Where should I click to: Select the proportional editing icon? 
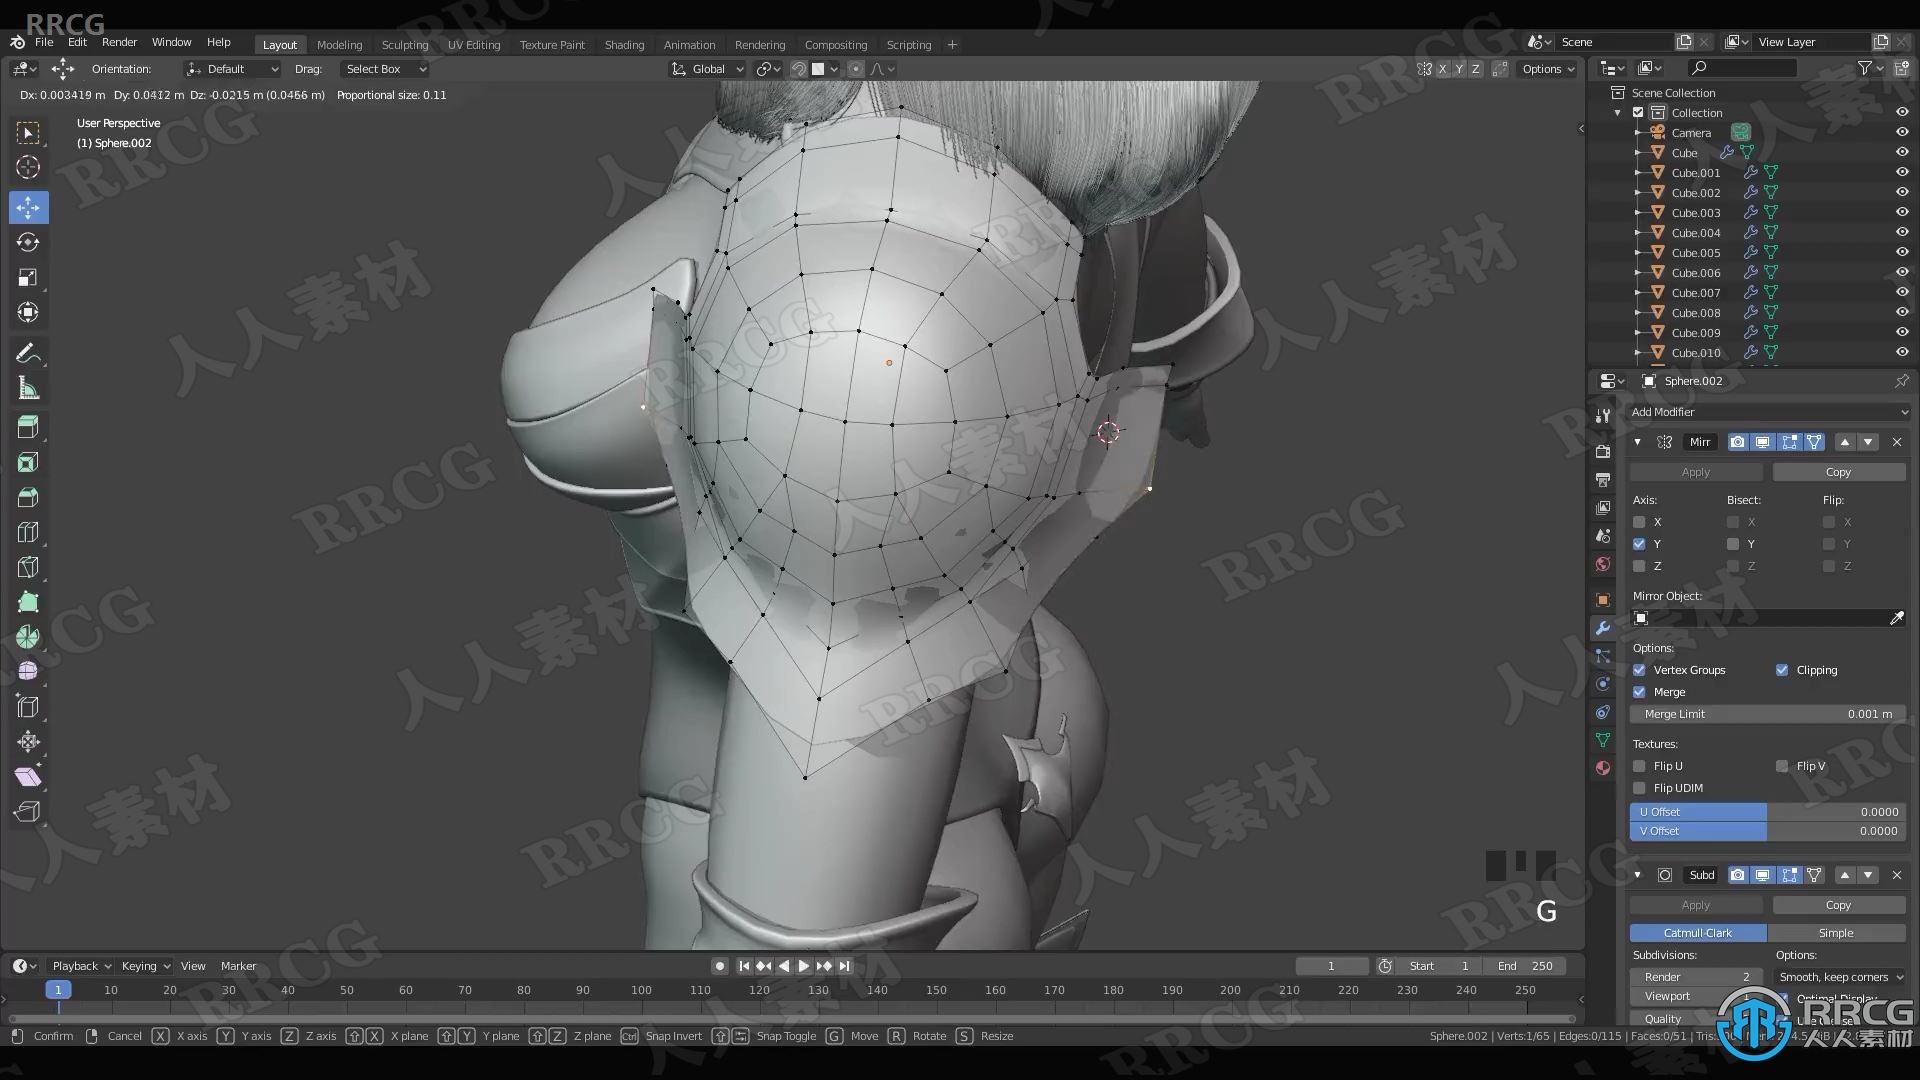(x=858, y=67)
